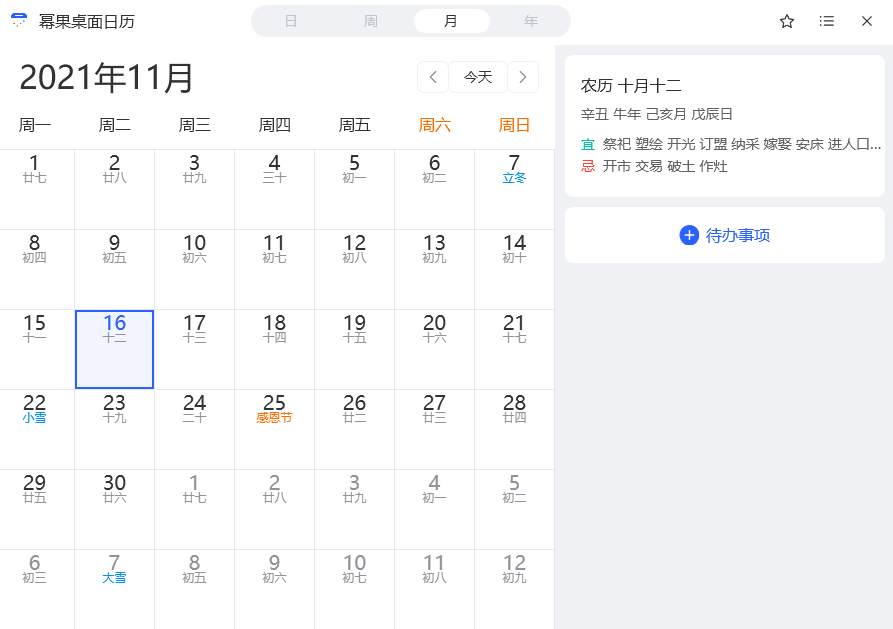Select the 月 month view tab
The image size is (893, 629).
pyautogui.click(x=451, y=21)
